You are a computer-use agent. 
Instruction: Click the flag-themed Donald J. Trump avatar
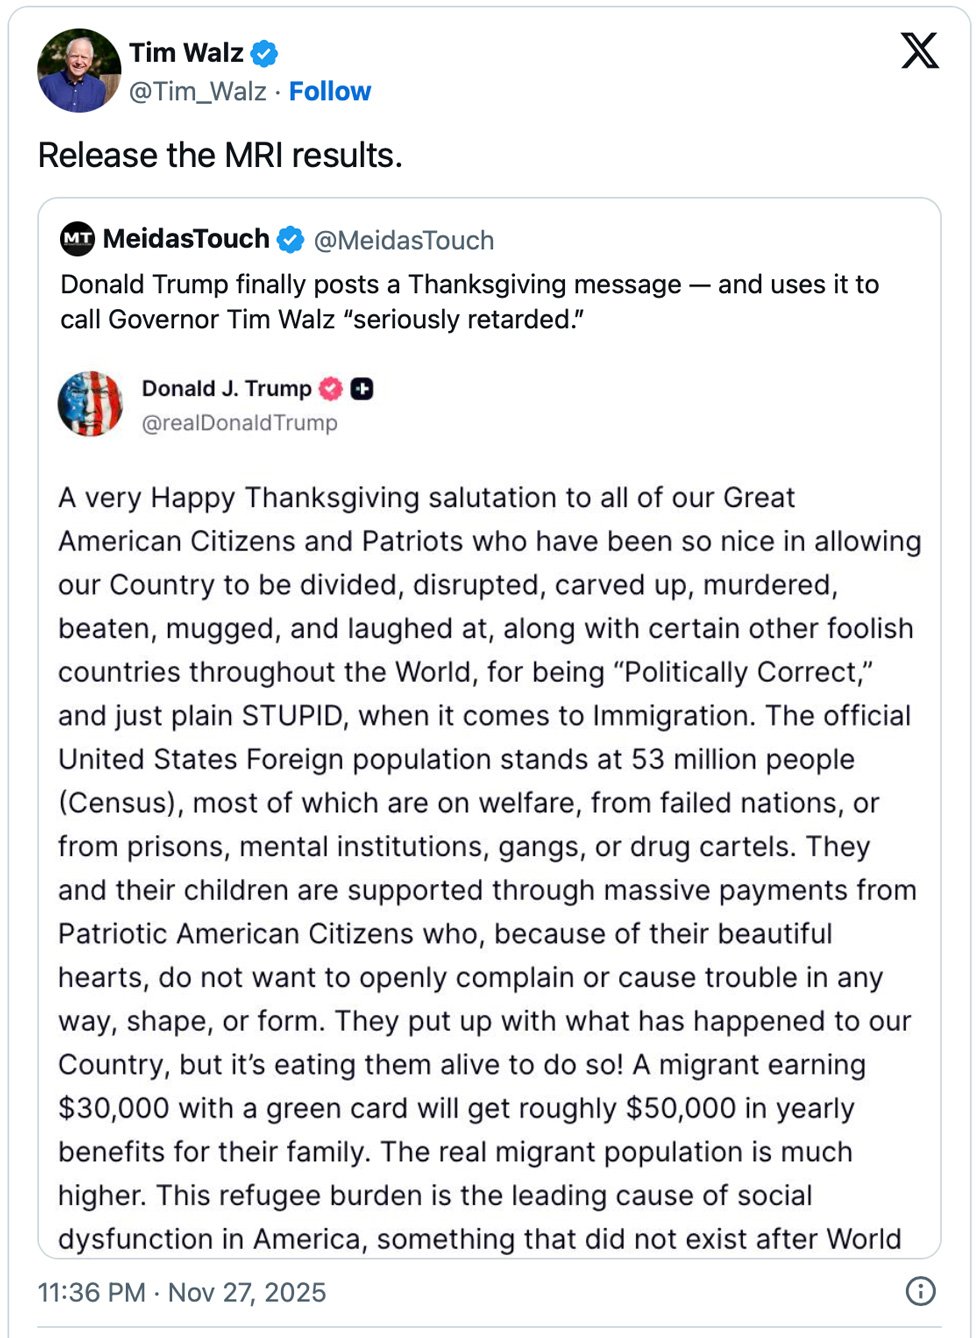tap(90, 404)
